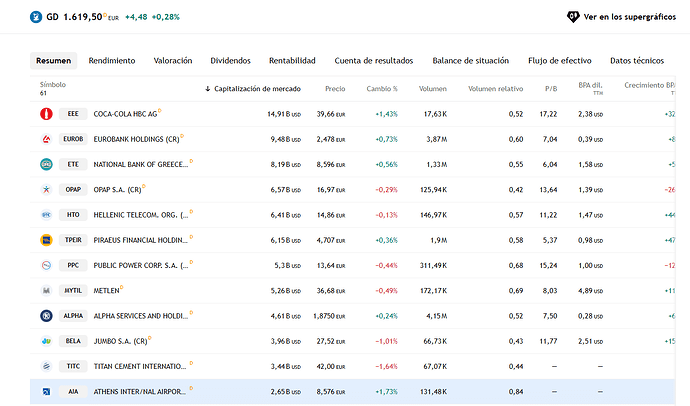Open COCA-COLA HBC AG stock link
Screen dimensions: 690x406
[125, 114]
